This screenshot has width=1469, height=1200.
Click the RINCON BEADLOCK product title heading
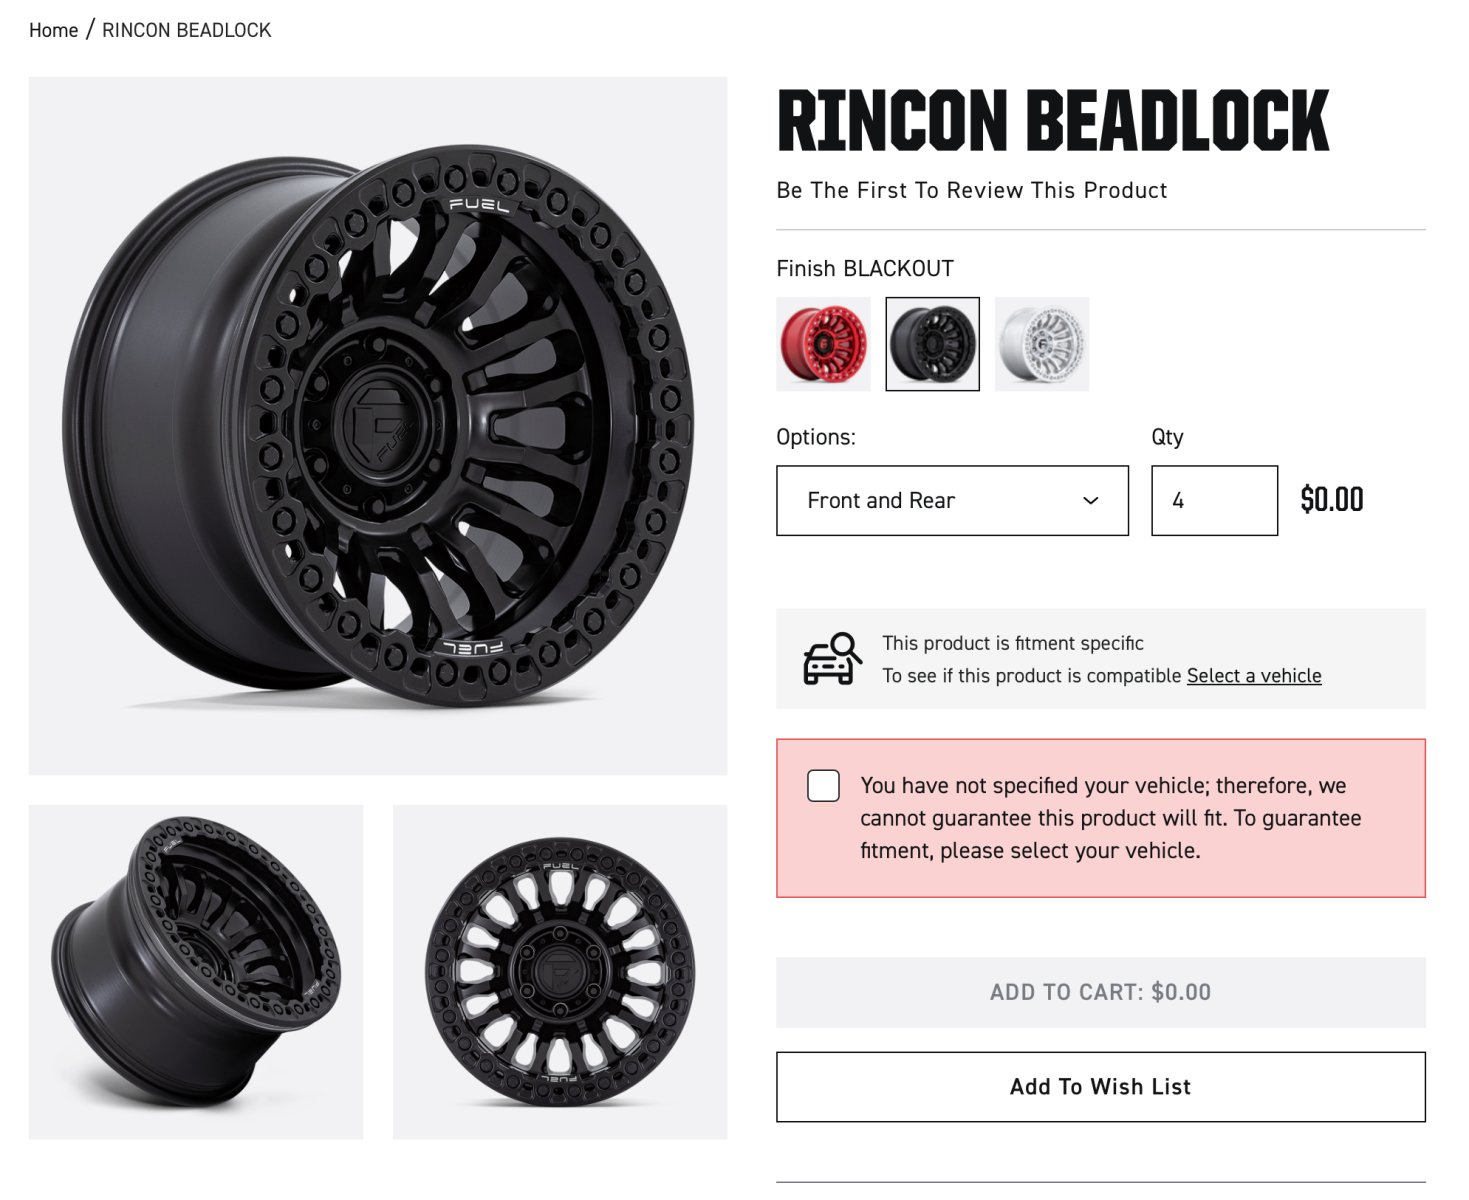[1052, 120]
